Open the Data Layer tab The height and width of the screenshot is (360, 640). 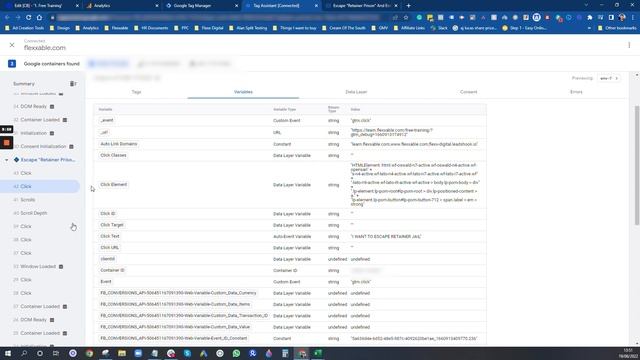click(356, 92)
